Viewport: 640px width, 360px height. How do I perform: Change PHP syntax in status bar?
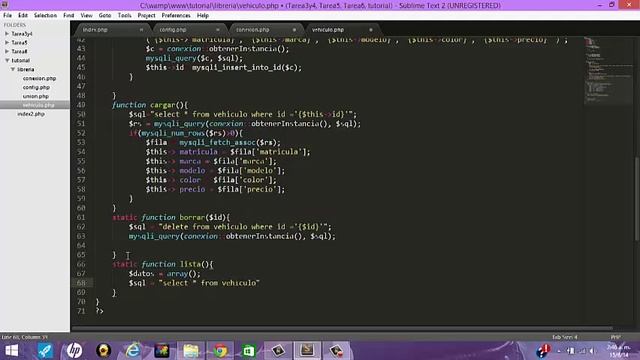click(616, 337)
